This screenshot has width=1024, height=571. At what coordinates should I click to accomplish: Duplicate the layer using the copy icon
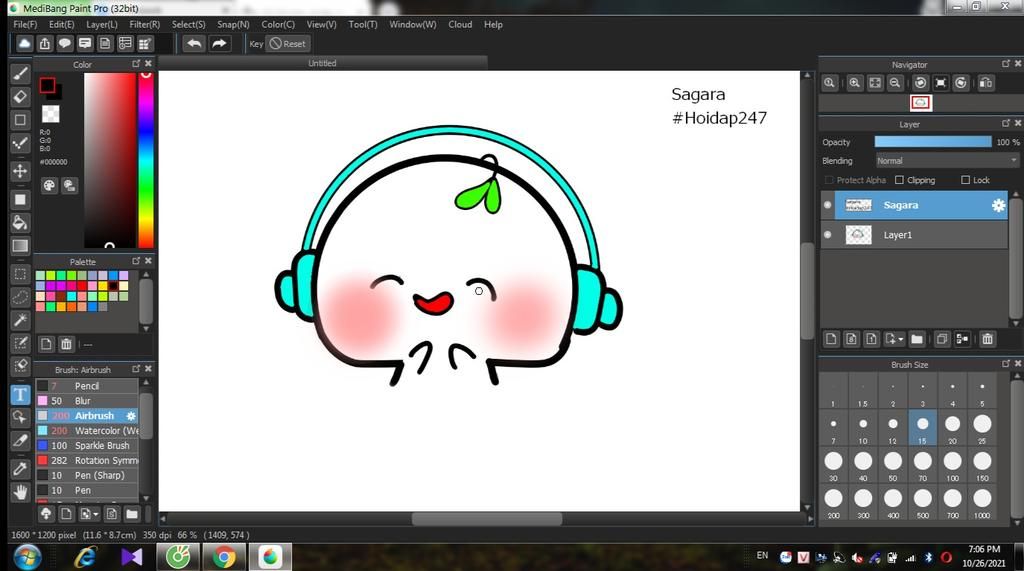pos(942,338)
